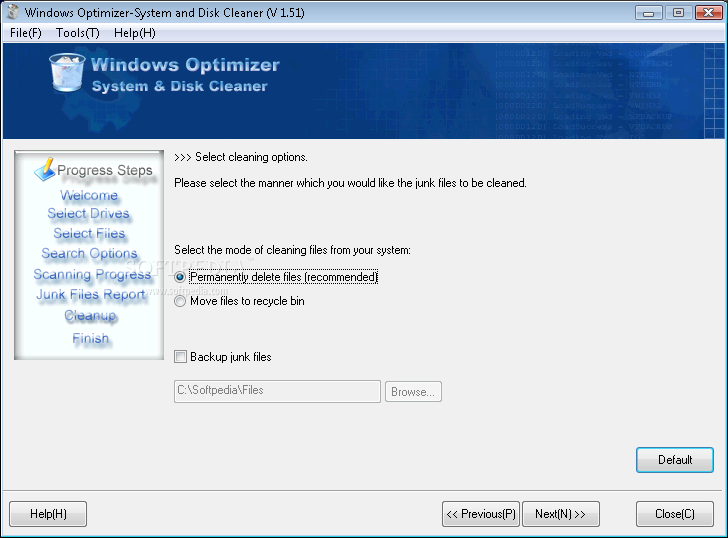728x538 pixels.
Task: Minimize the Windows Optimizer window
Action: click(649, 13)
